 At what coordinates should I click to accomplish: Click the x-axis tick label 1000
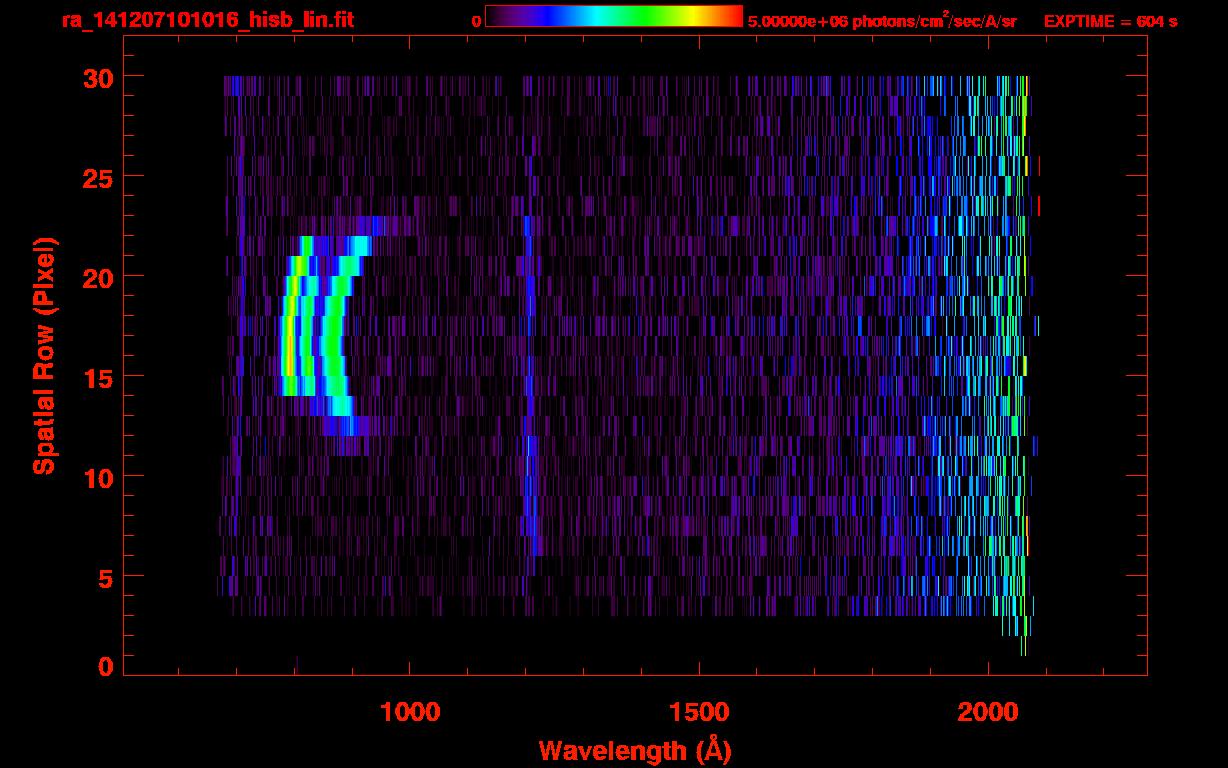410,712
